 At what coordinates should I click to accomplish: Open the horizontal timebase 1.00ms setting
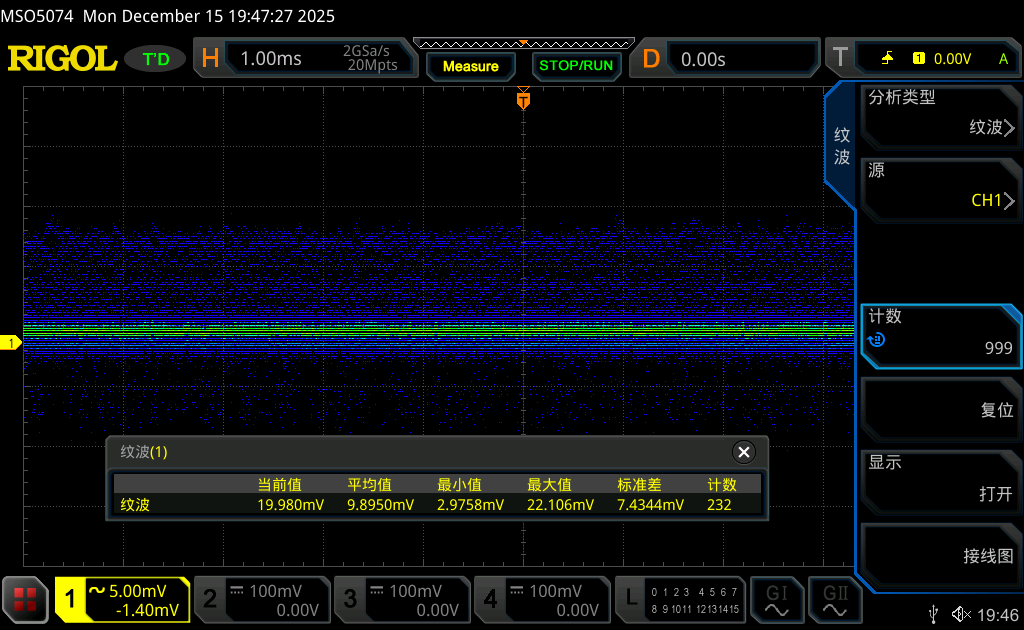point(270,59)
